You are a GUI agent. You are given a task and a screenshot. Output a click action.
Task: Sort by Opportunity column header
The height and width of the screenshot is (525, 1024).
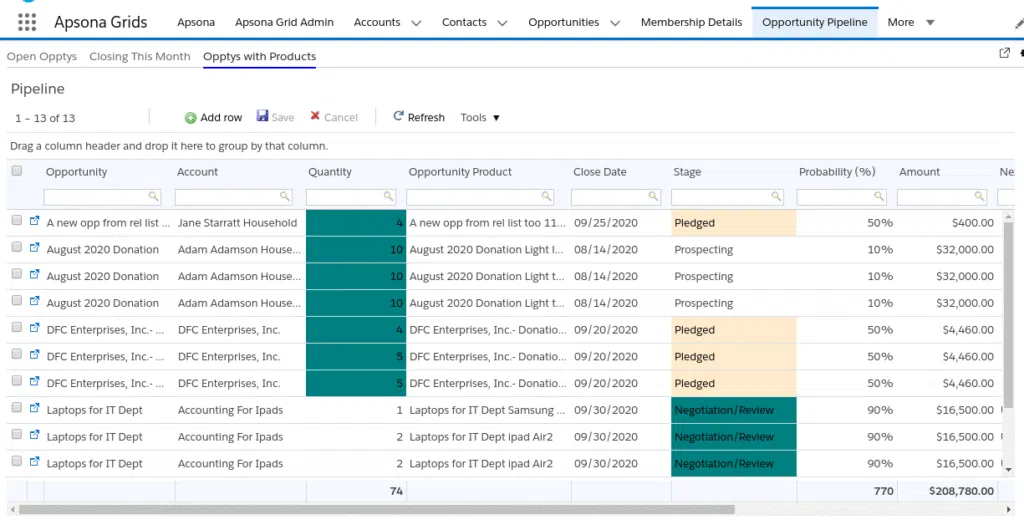(x=76, y=172)
